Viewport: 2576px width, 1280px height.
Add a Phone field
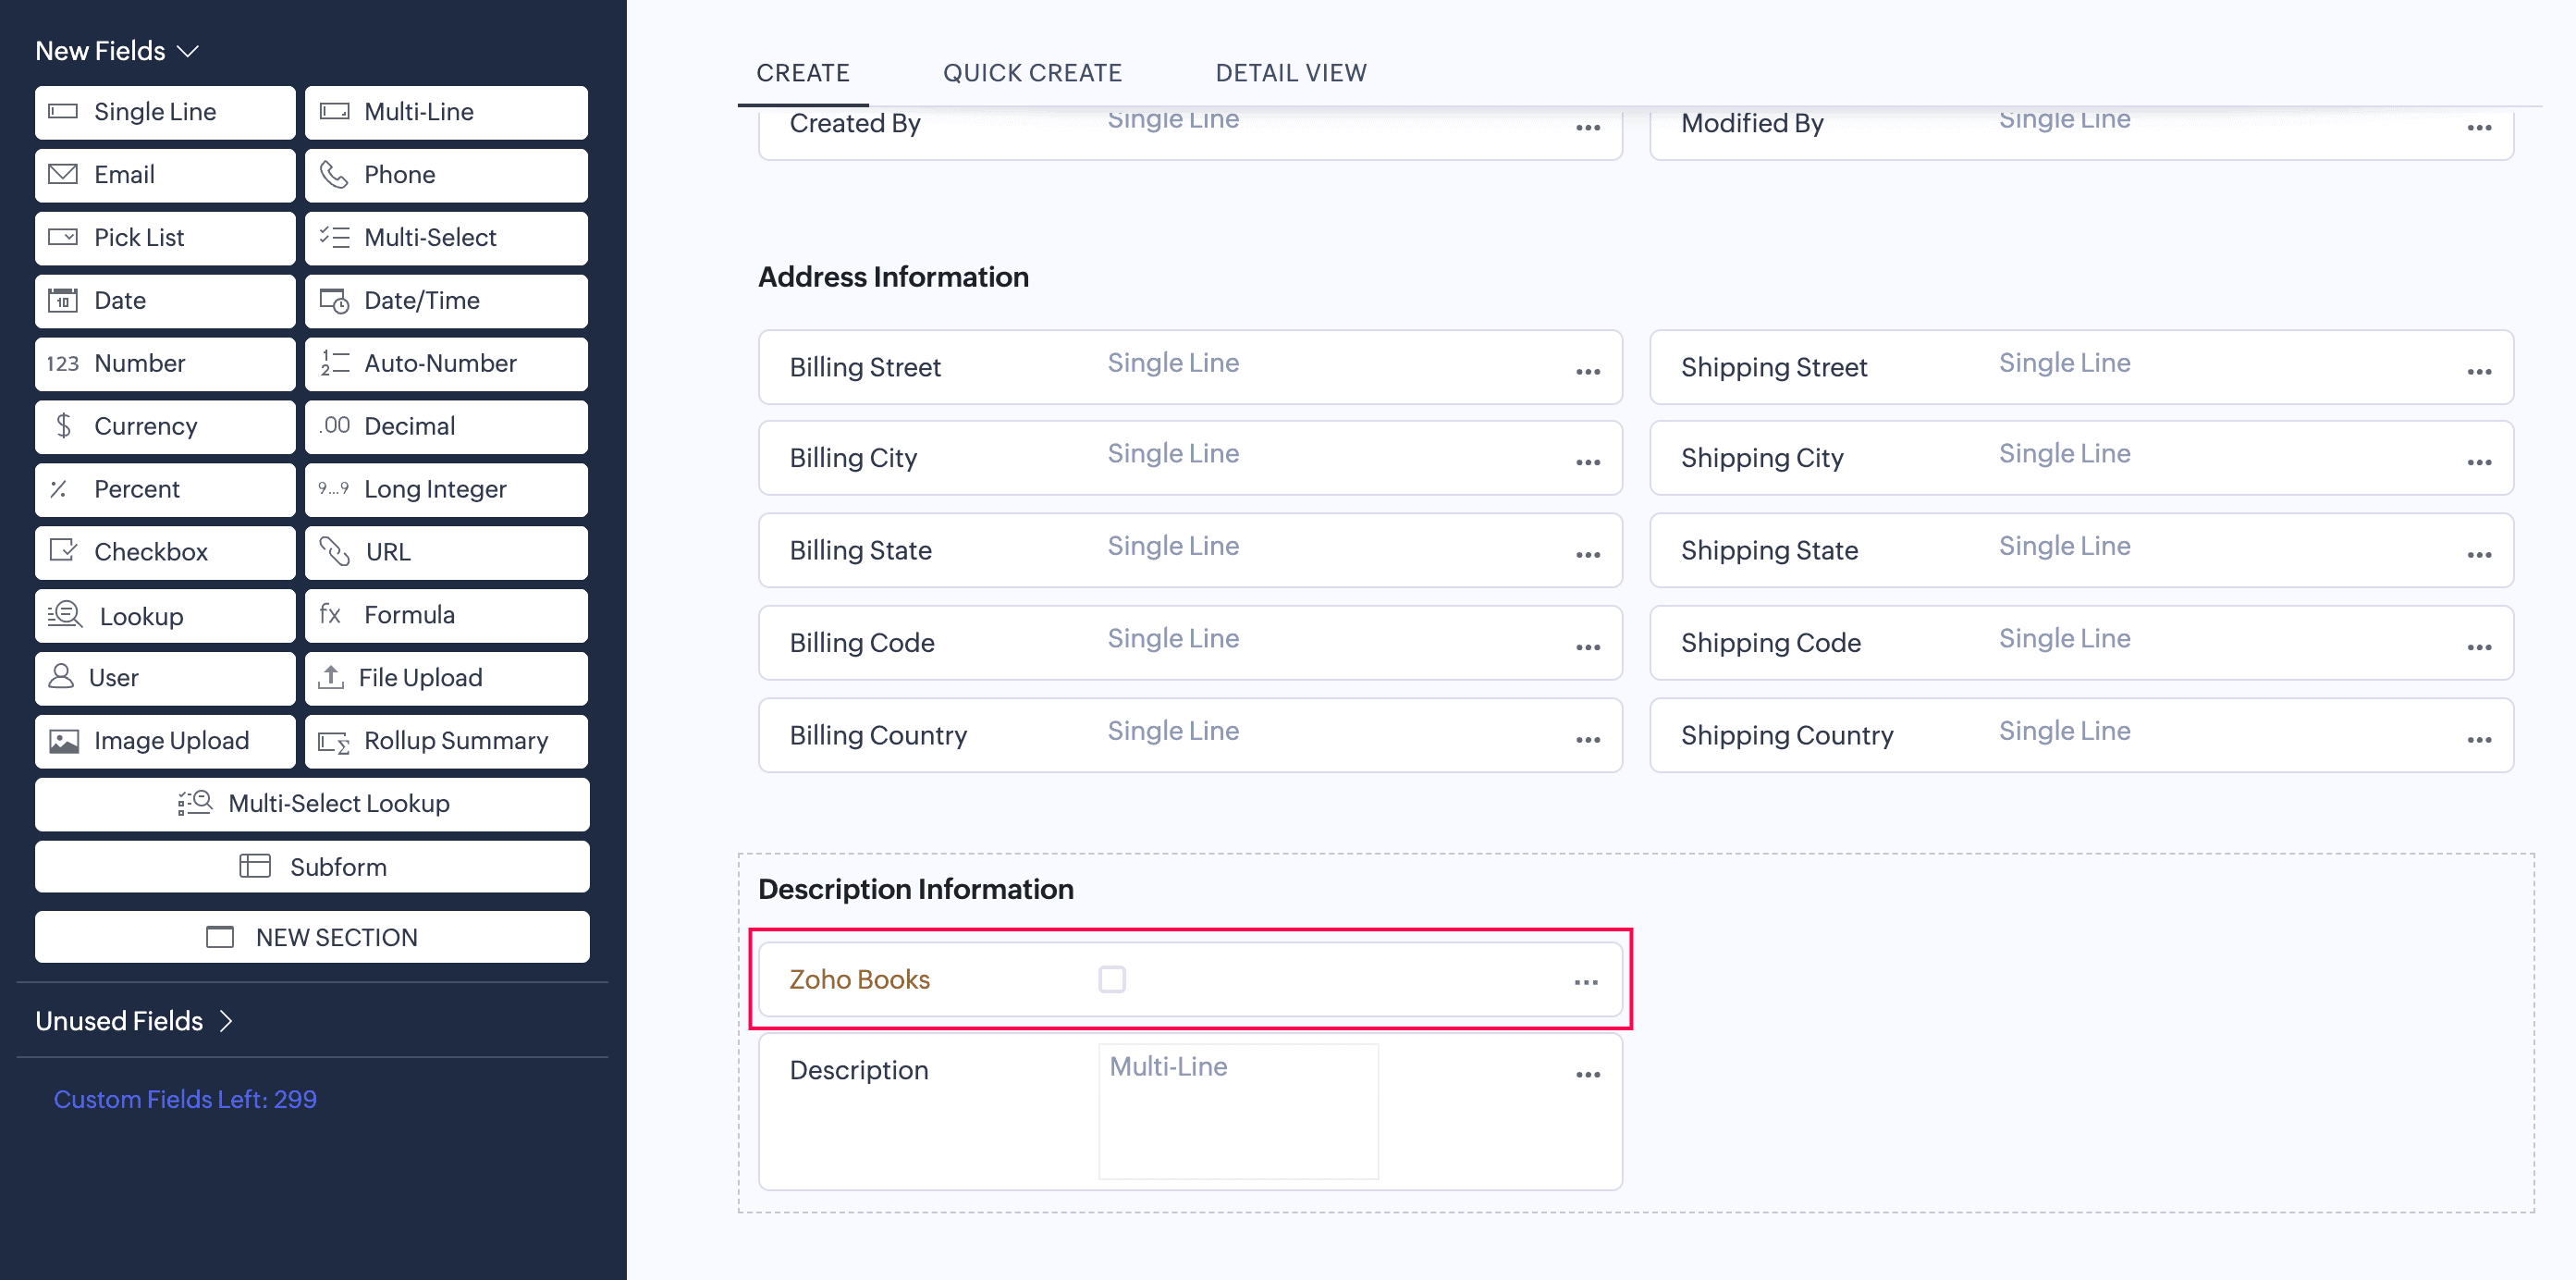[x=446, y=175]
